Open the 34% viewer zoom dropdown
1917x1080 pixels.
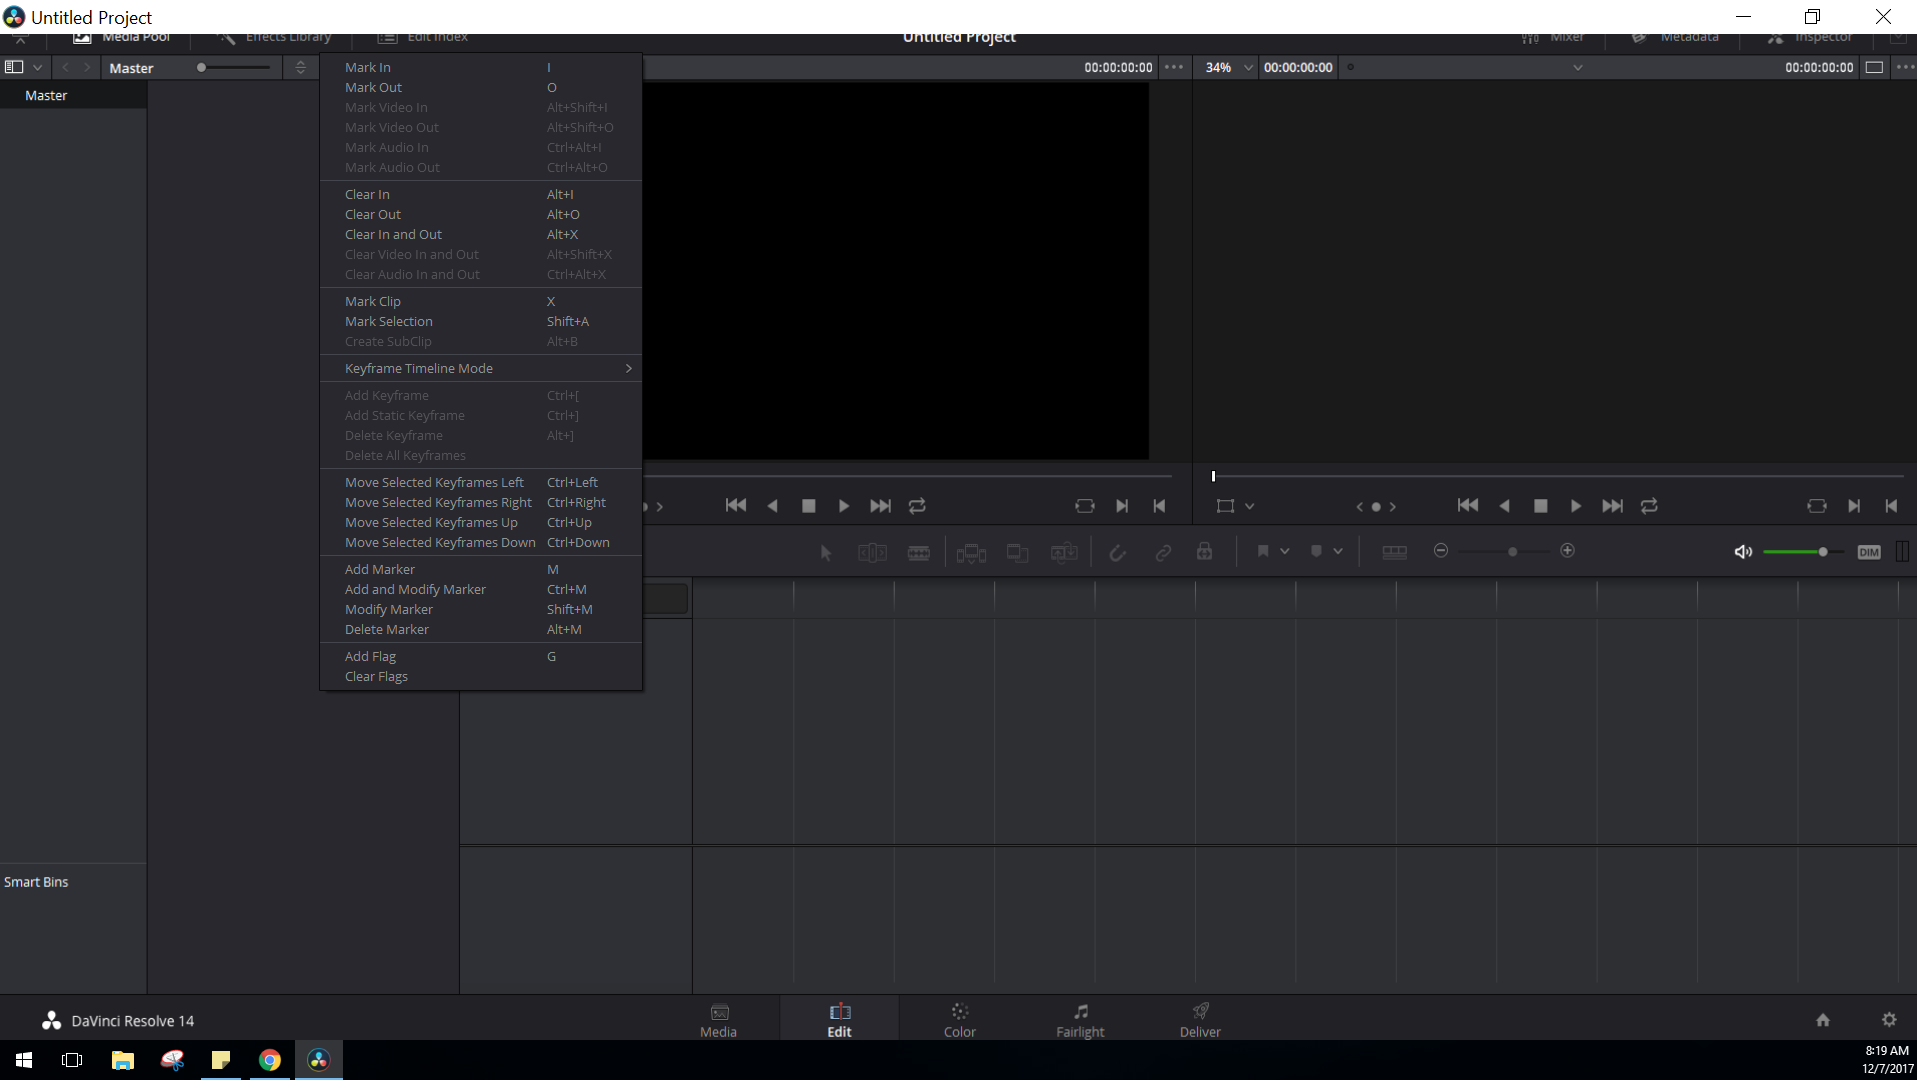(x=1228, y=67)
